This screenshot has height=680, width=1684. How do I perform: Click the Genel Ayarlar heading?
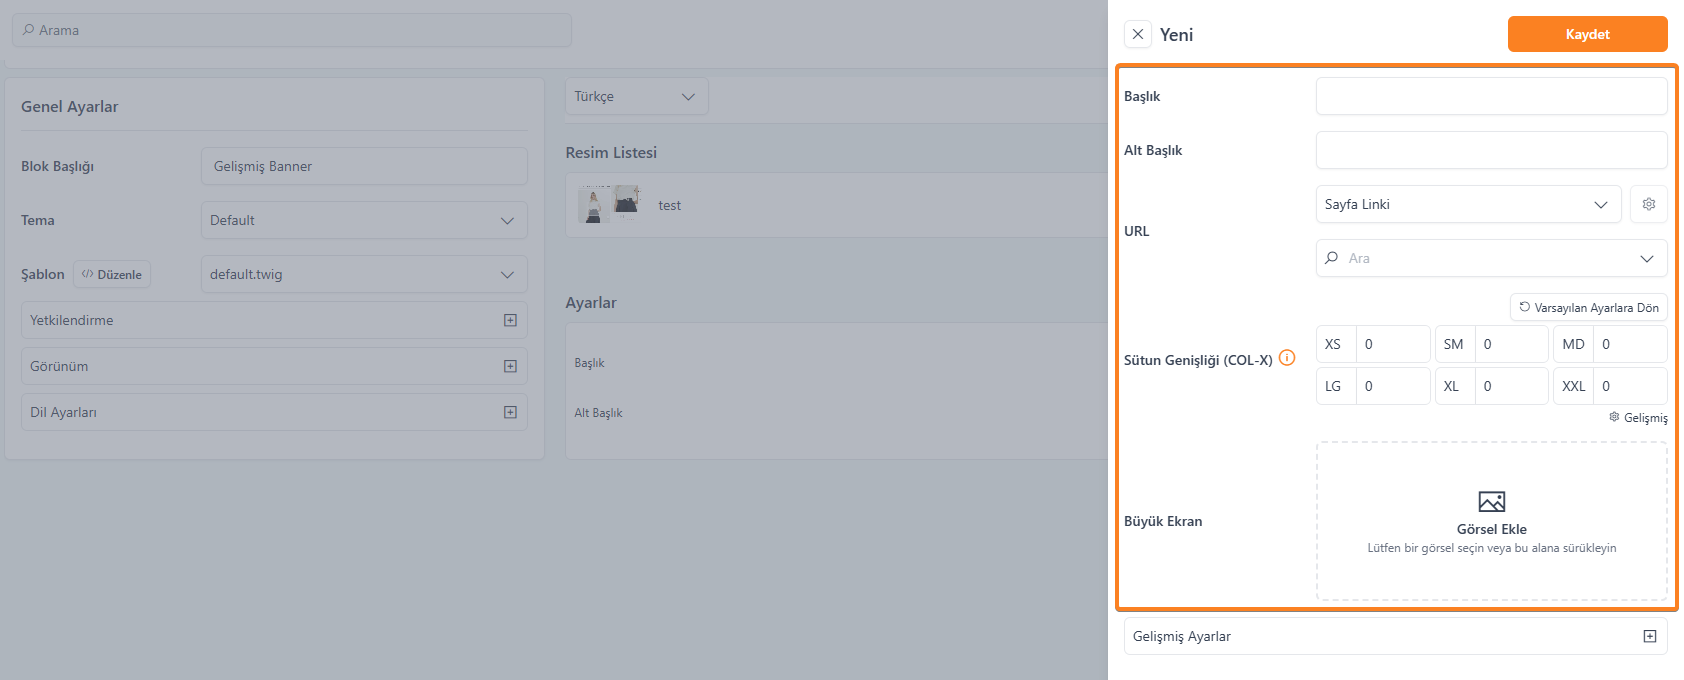click(70, 106)
